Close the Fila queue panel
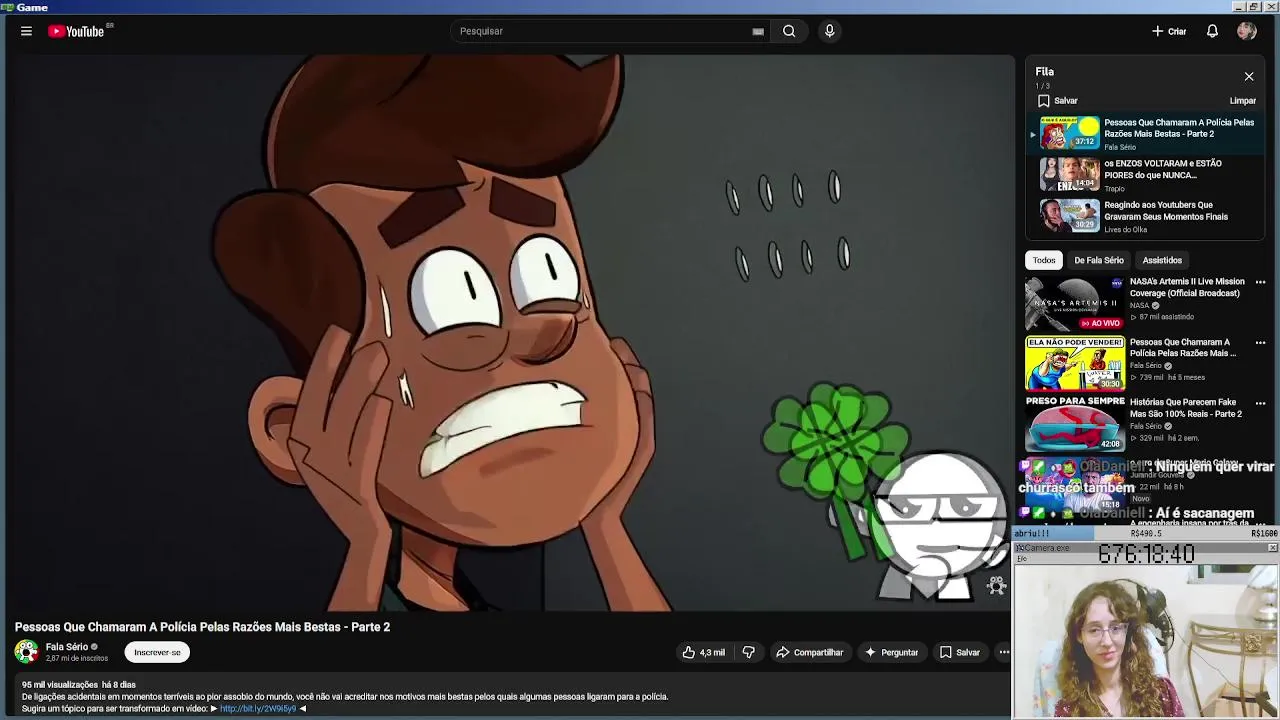Image resolution: width=1280 pixels, height=720 pixels. [1249, 76]
